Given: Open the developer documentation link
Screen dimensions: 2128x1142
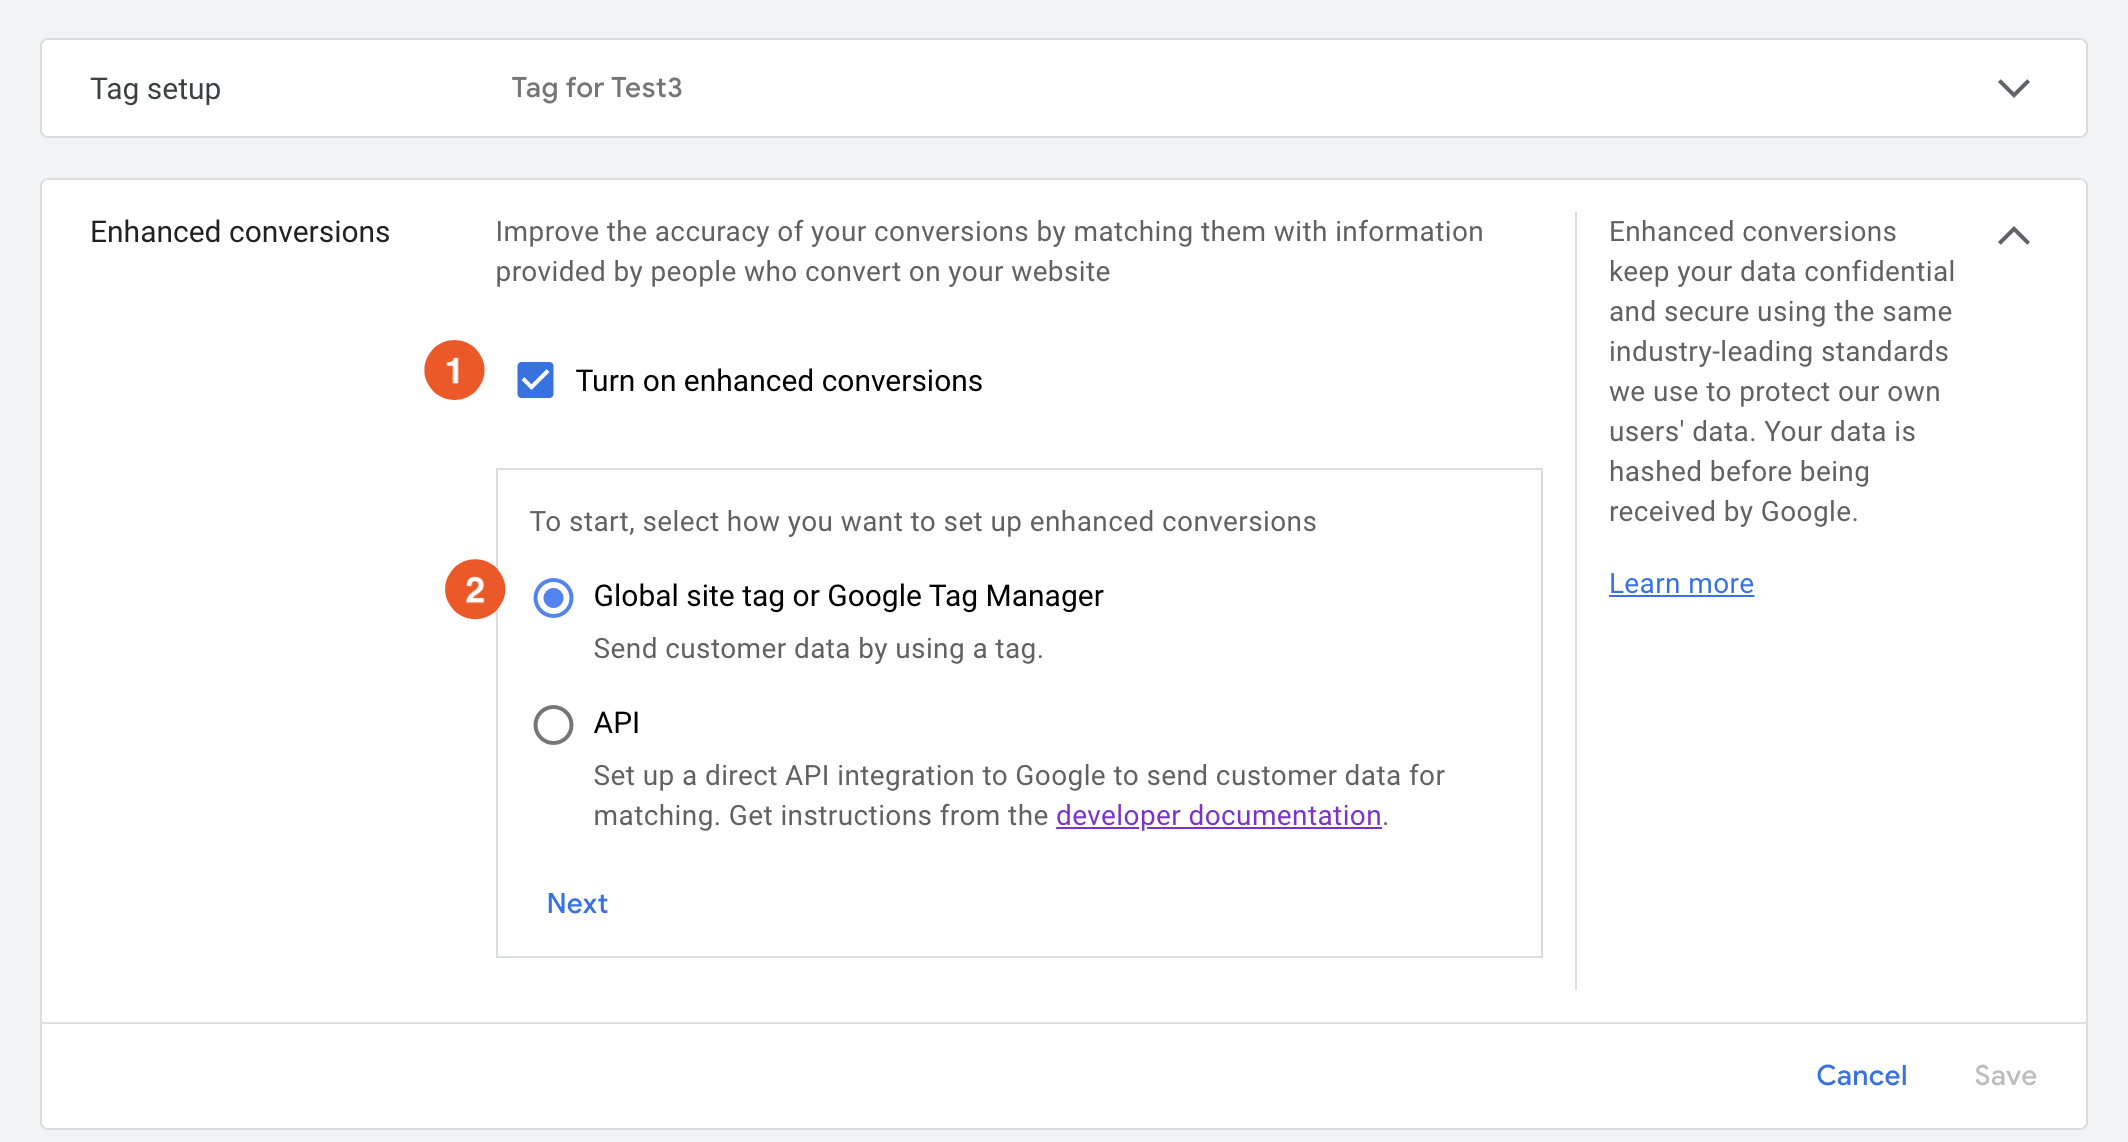Looking at the screenshot, I should click(1218, 815).
